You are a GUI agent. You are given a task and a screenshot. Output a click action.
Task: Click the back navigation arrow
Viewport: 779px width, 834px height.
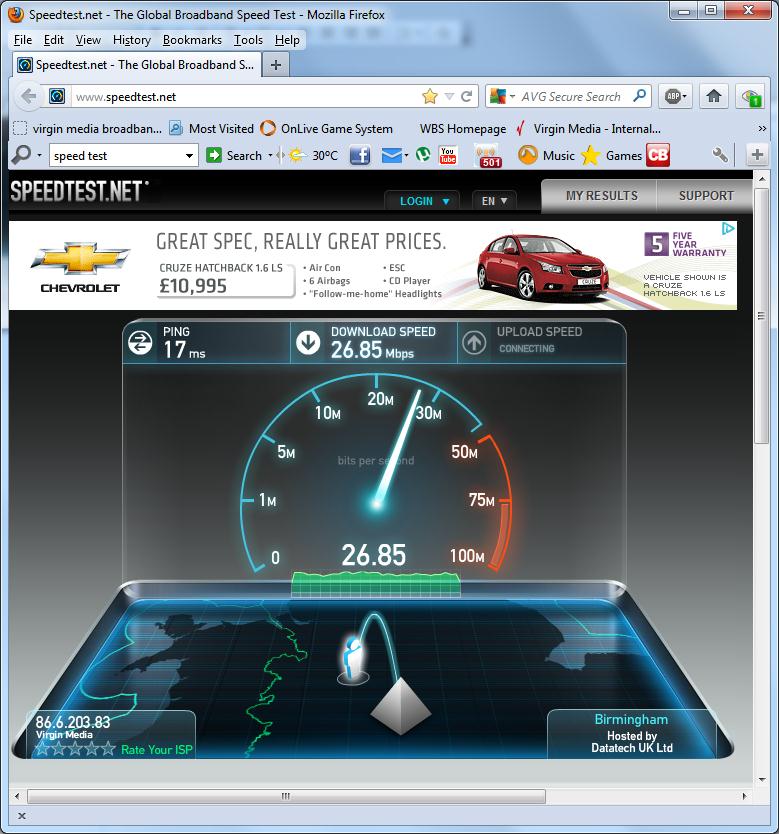[29, 97]
